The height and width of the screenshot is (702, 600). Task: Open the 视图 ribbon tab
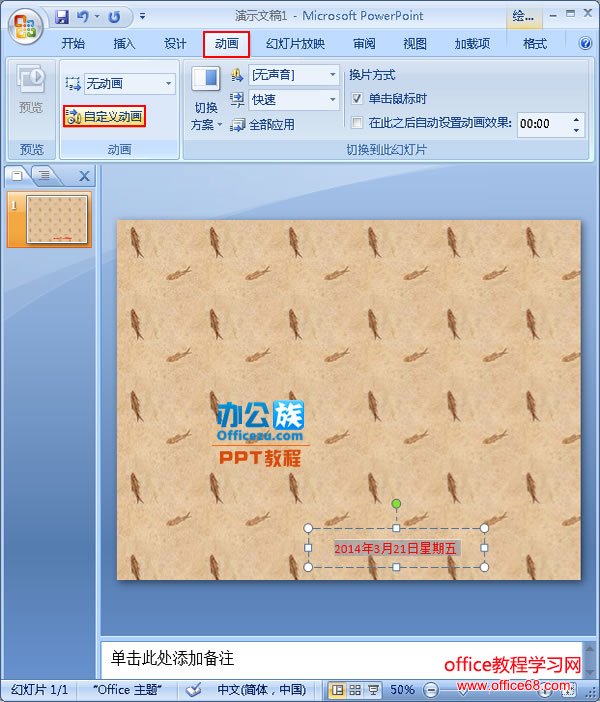(x=415, y=43)
